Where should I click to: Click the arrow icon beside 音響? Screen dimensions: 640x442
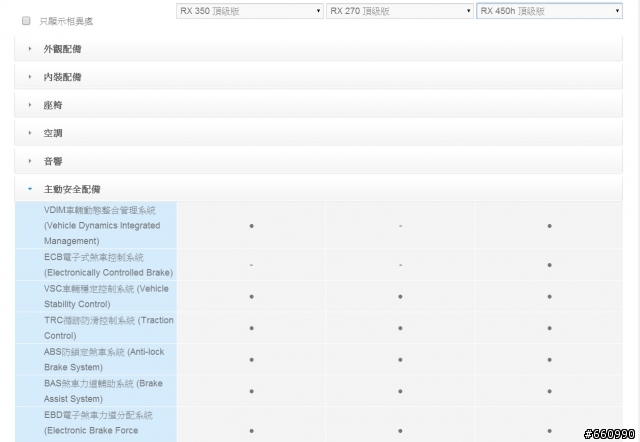pos(30,161)
